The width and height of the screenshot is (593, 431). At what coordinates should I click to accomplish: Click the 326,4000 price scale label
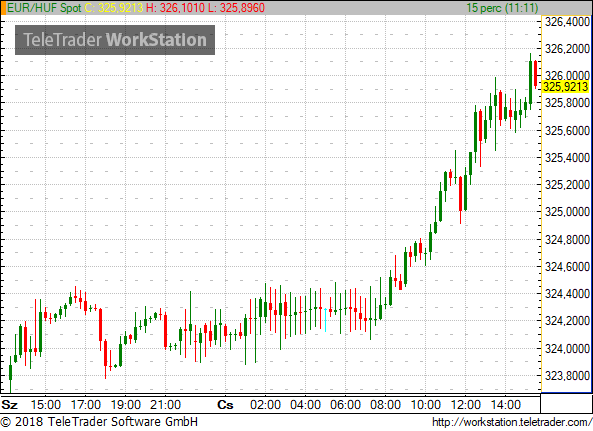pos(567,22)
